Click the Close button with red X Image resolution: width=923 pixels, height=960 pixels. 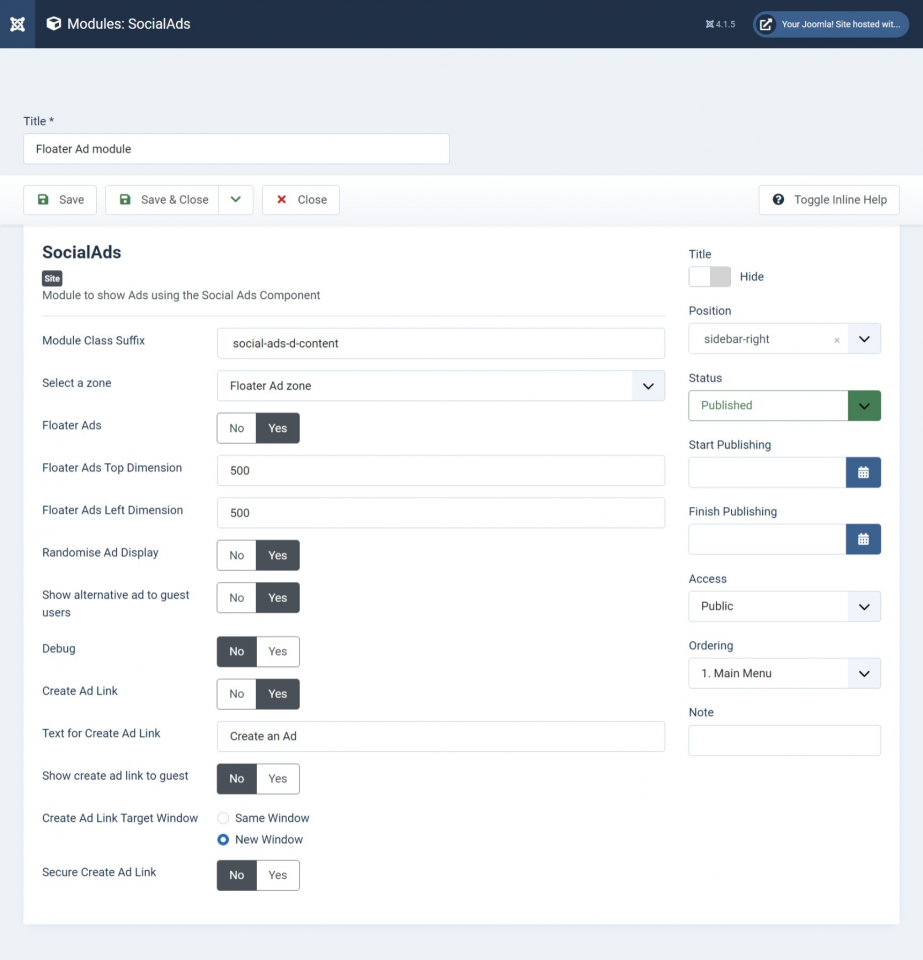[x=301, y=200]
